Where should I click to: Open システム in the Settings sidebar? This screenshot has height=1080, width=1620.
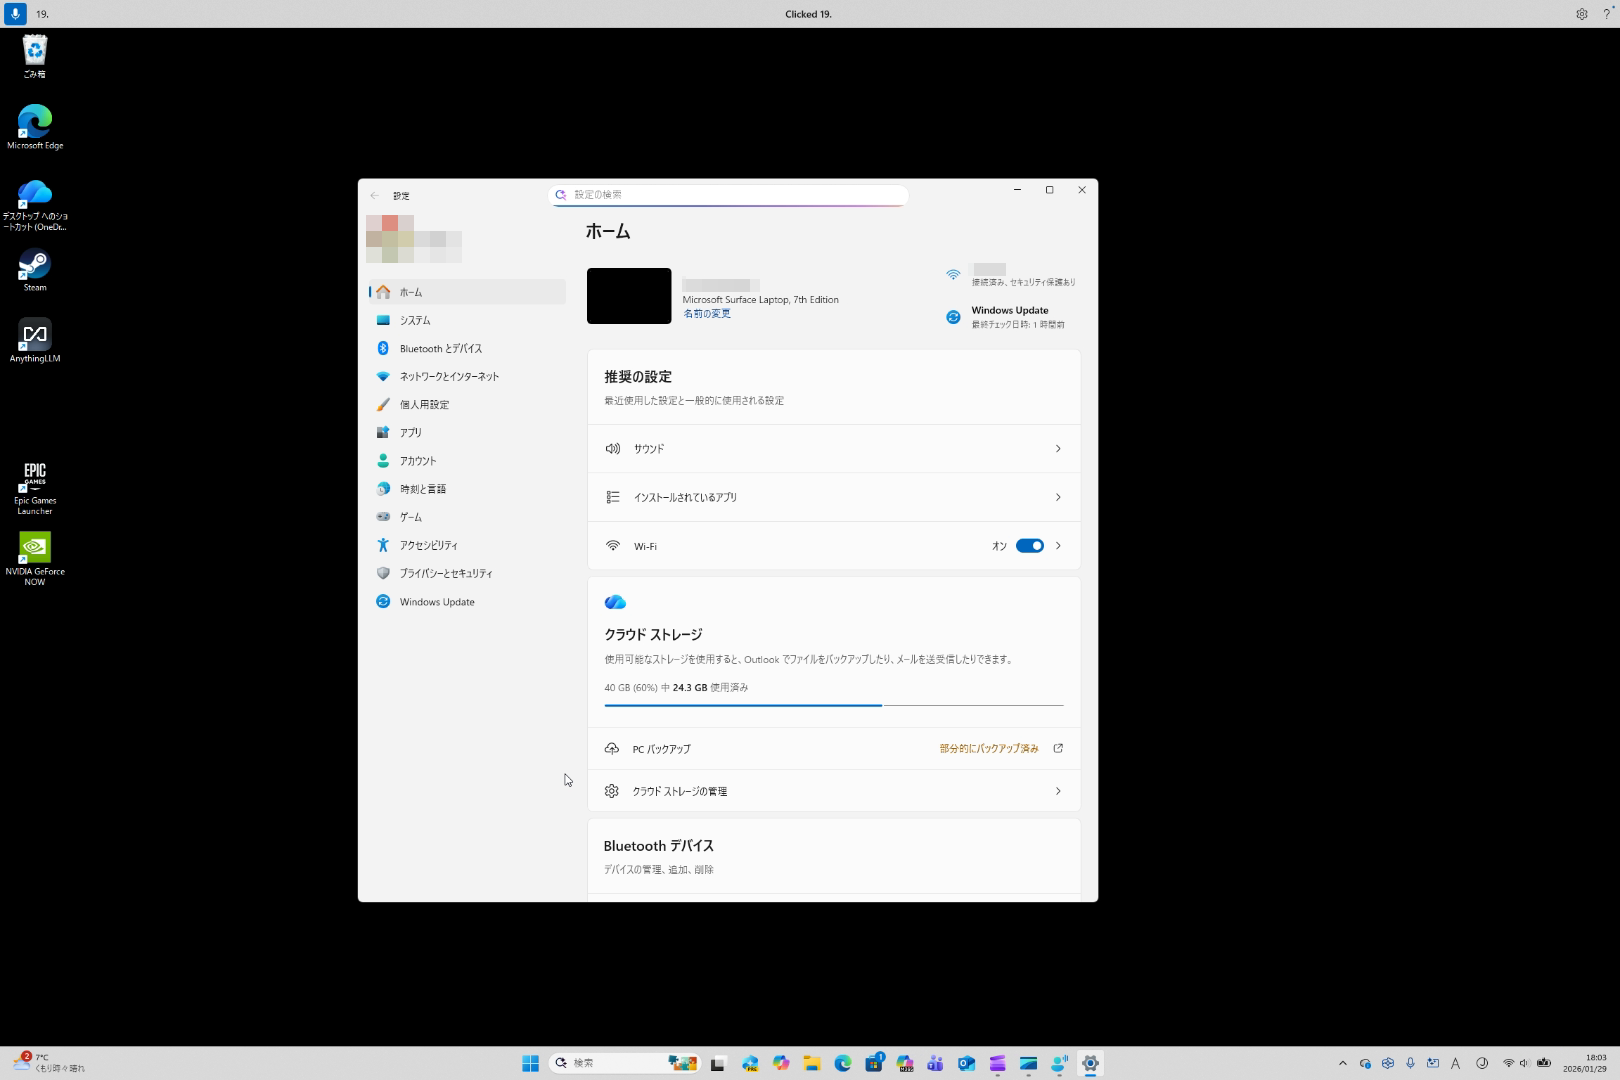tap(467, 320)
